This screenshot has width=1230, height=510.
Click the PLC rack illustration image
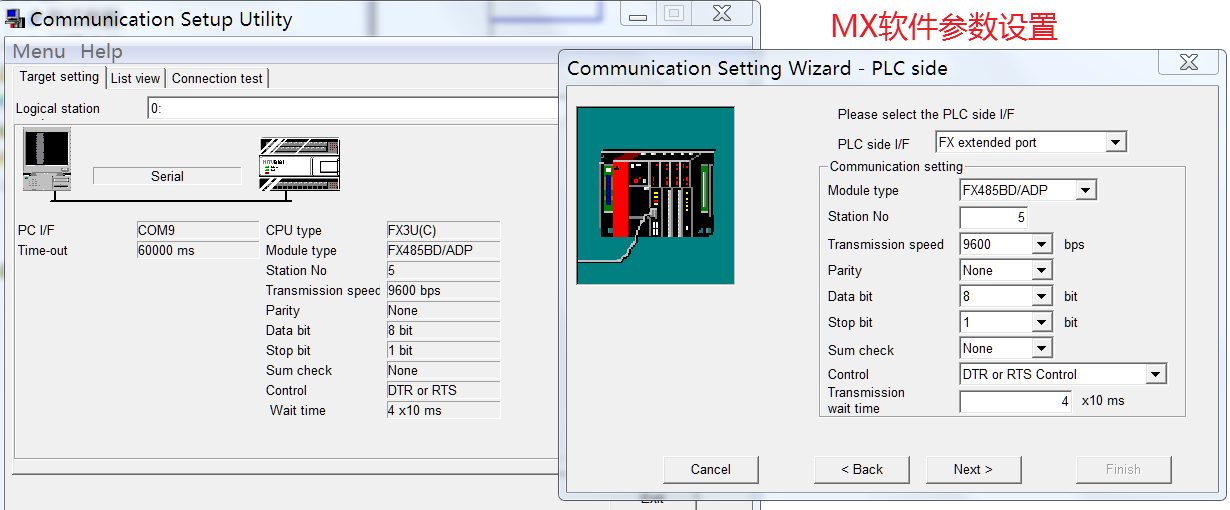click(655, 195)
